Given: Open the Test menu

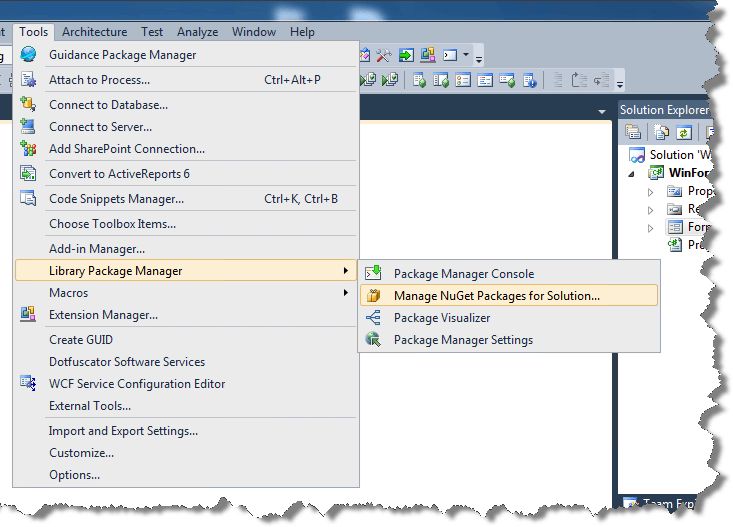Looking at the screenshot, I should coord(152,32).
